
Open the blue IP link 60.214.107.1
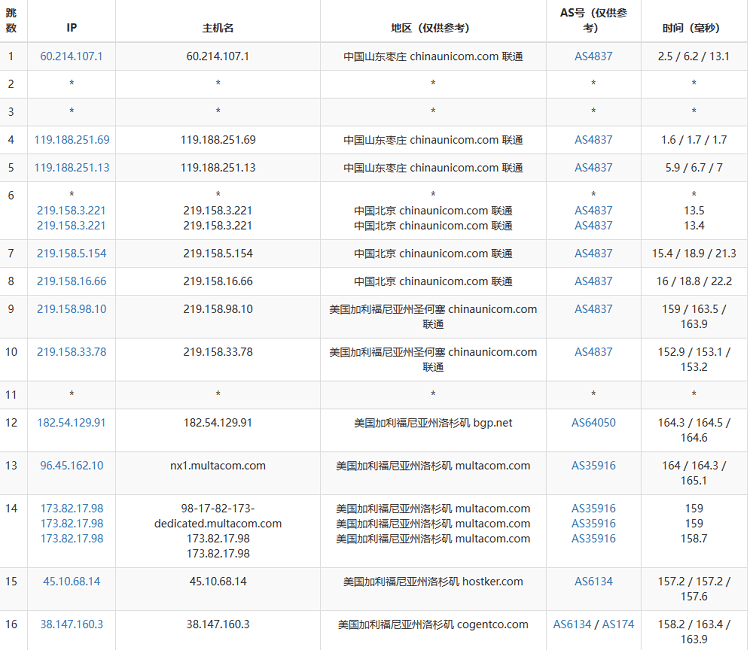pos(71,56)
